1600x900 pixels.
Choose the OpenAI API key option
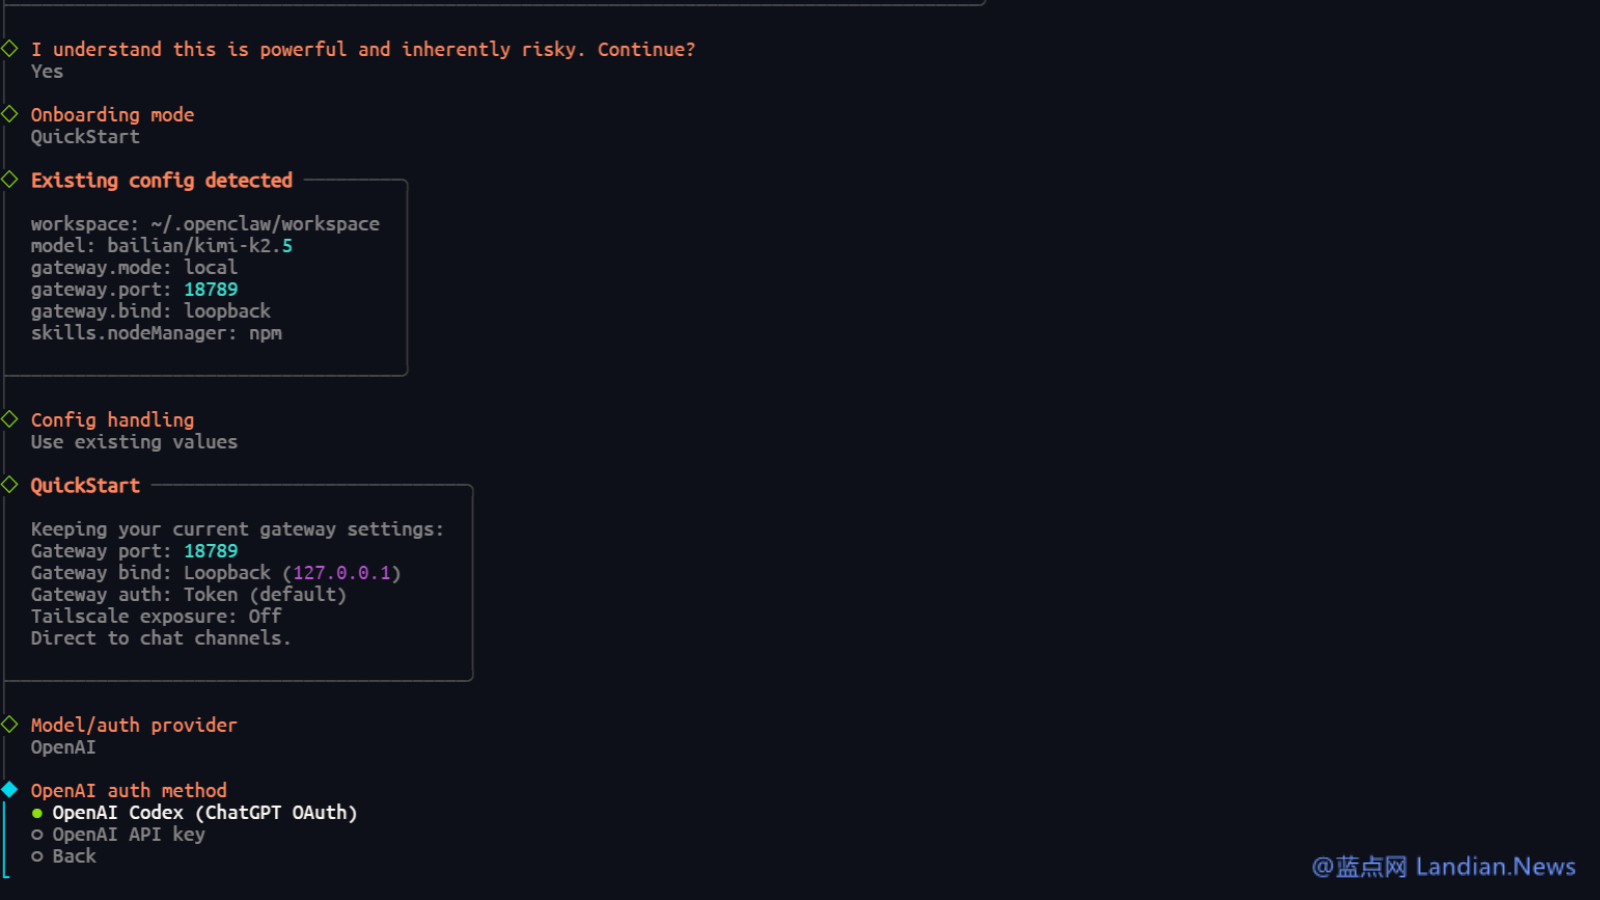129,833
